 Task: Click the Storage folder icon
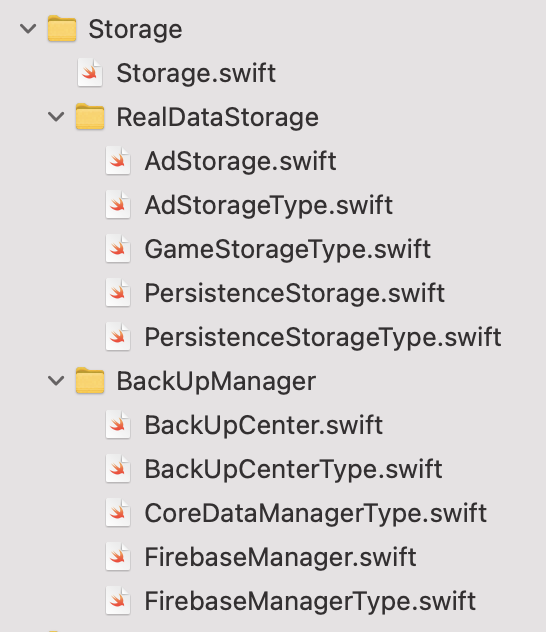click(62, 29)
